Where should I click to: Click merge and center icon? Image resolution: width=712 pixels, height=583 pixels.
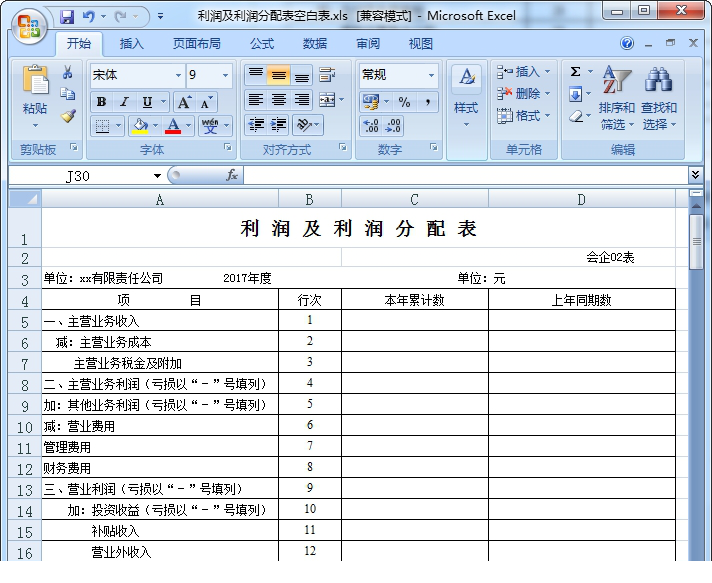(327, 100)
